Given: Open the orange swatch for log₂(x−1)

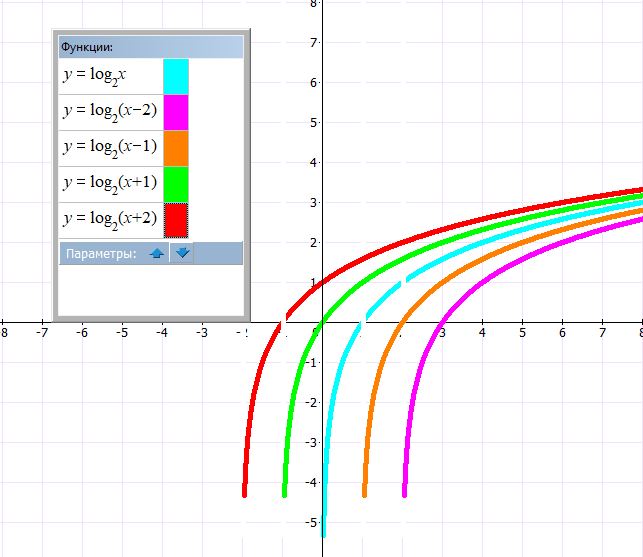Looking at the screenshot, I should (x=175, y=148).
